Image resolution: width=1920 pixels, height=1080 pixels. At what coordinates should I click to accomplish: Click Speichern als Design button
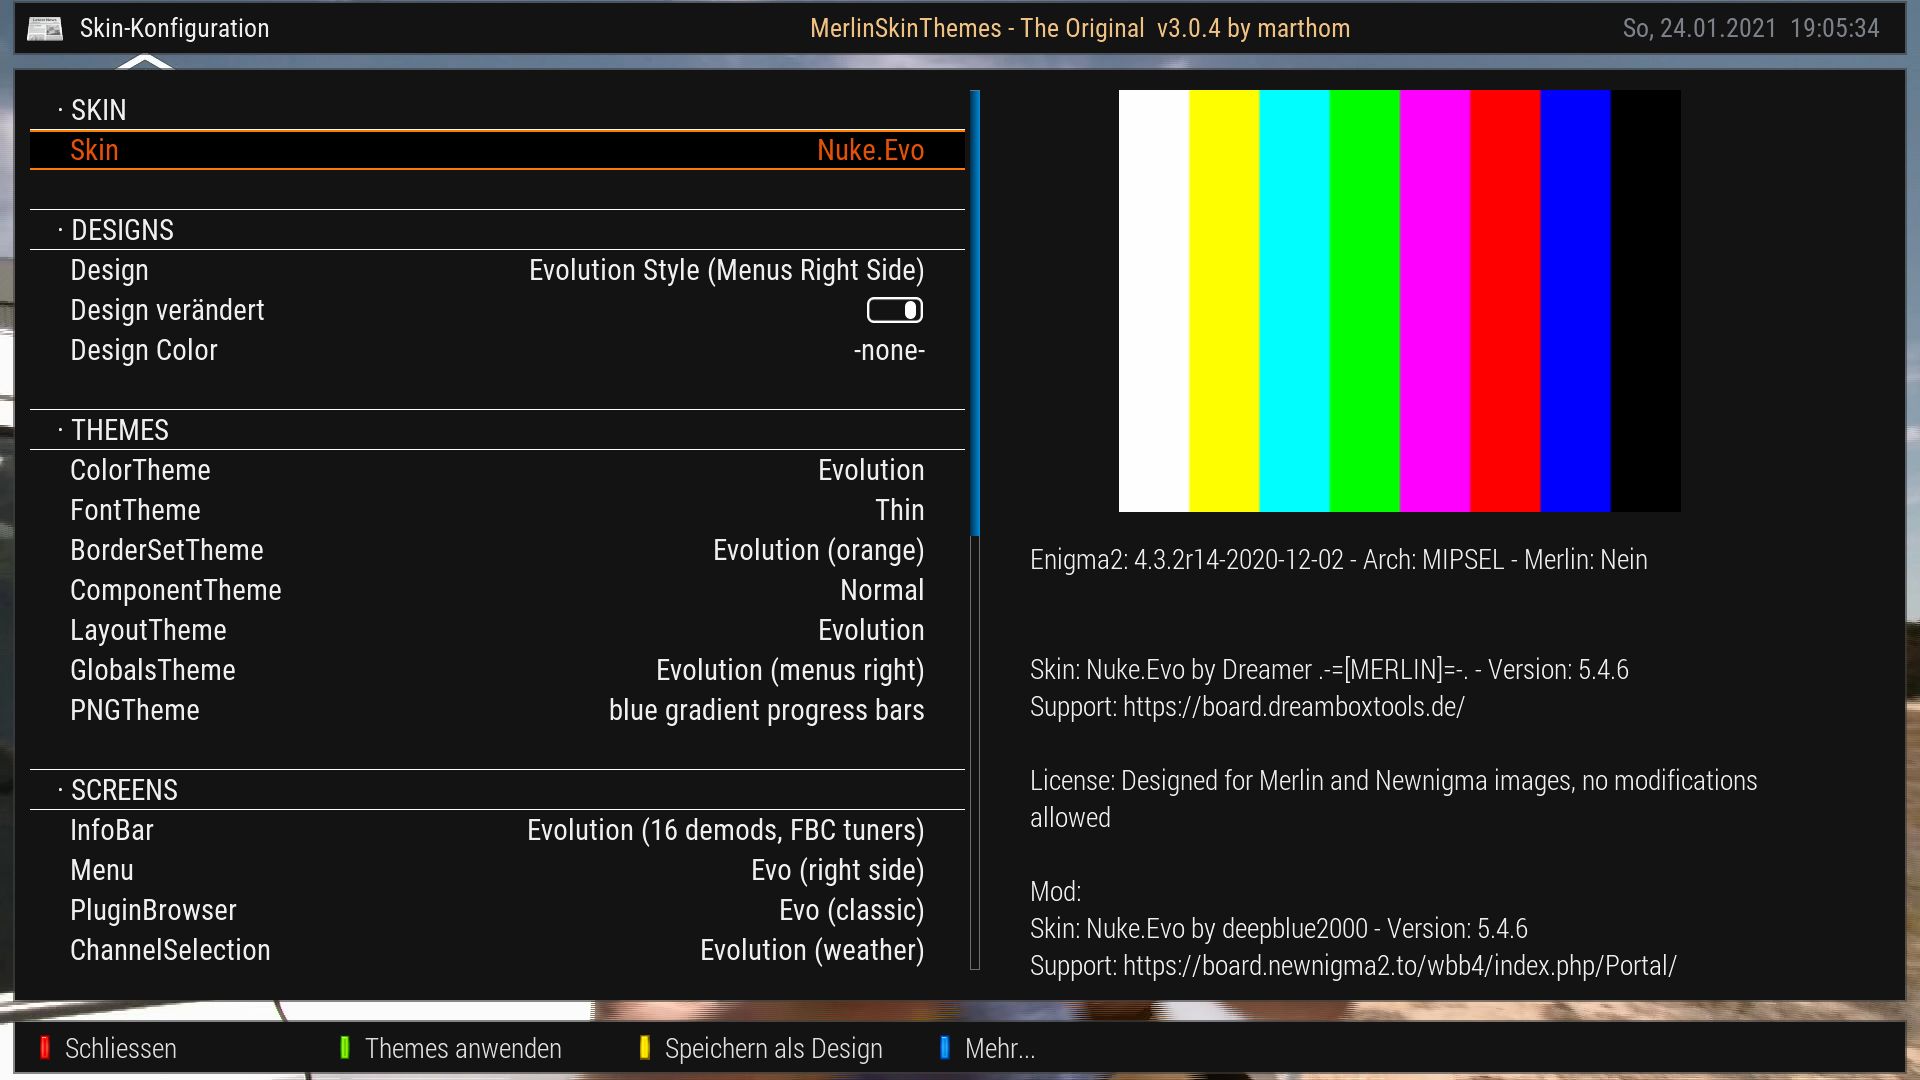(774, 1048)
